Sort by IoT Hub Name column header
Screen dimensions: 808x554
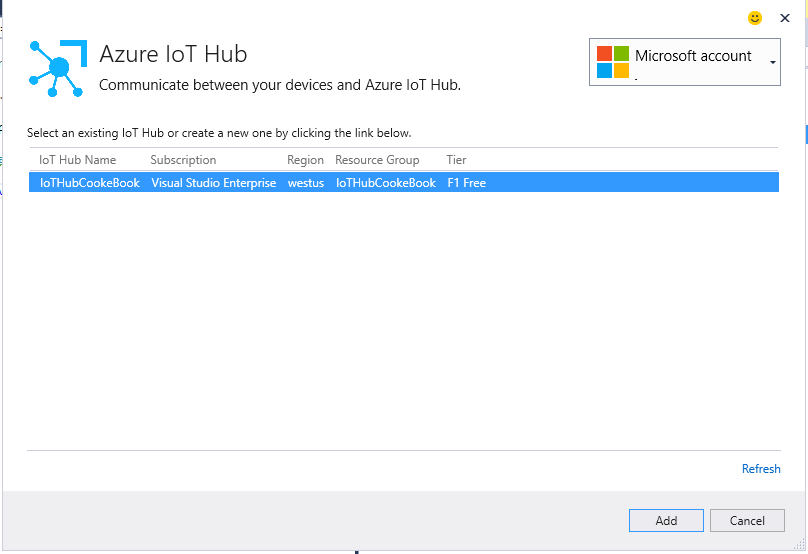coord(77,160)
